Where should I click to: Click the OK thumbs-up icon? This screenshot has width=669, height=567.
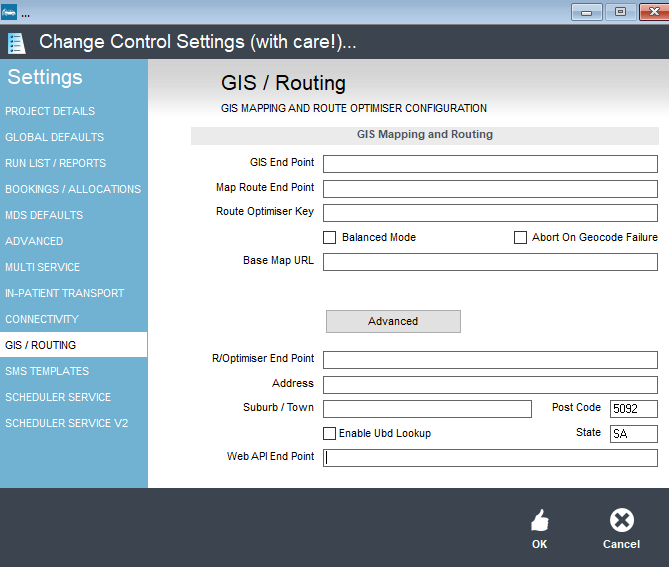coord(540,520)
